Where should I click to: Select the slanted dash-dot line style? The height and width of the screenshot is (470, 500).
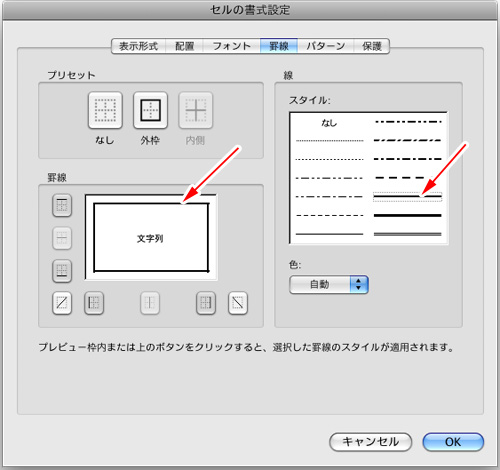[408, 140]
